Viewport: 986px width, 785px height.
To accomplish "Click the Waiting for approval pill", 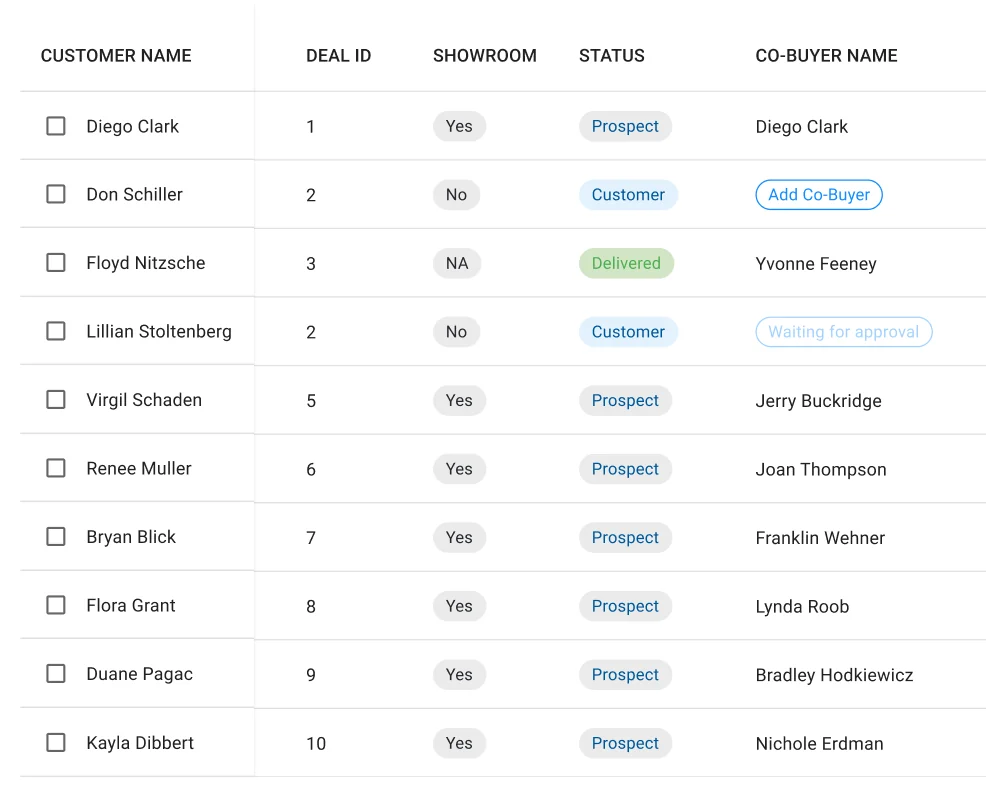I will (843, 331).
